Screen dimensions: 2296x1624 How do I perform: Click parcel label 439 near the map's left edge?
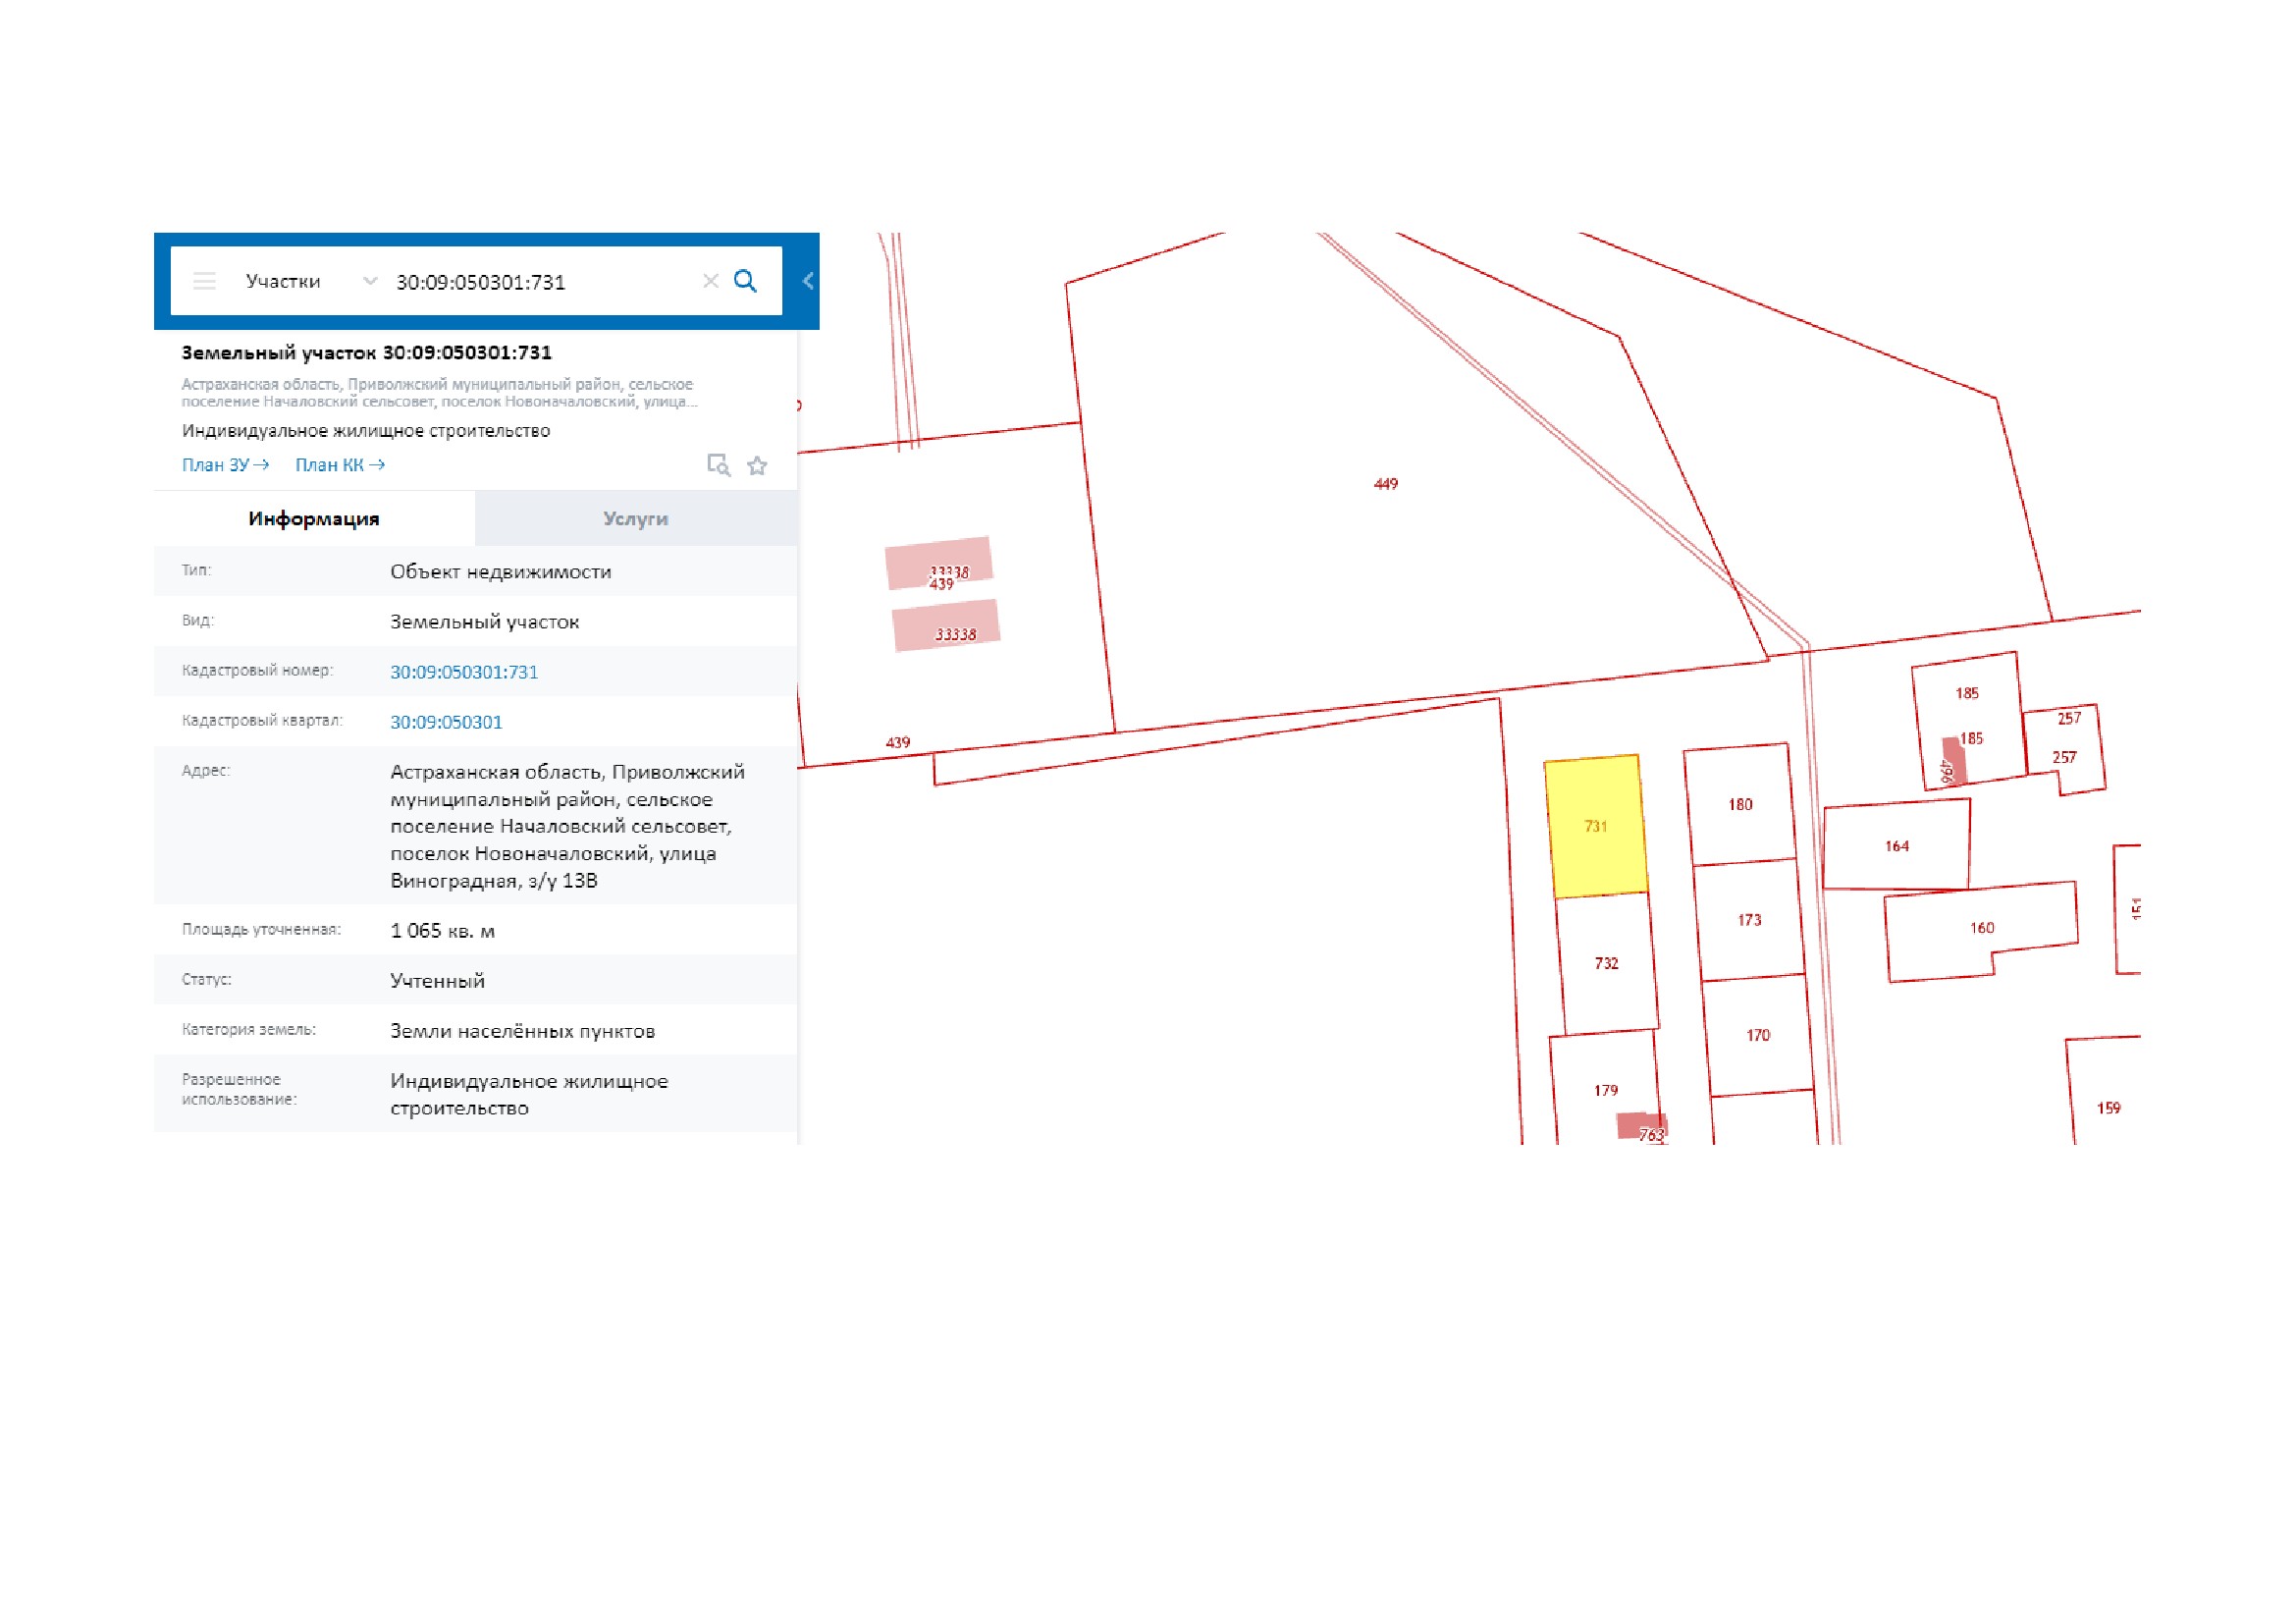[x=897, y=743]
